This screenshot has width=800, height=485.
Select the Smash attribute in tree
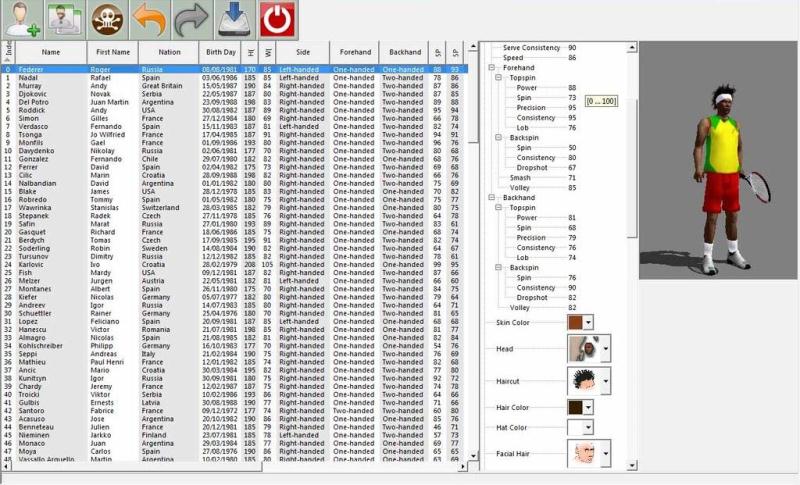[x=521, y=177]
